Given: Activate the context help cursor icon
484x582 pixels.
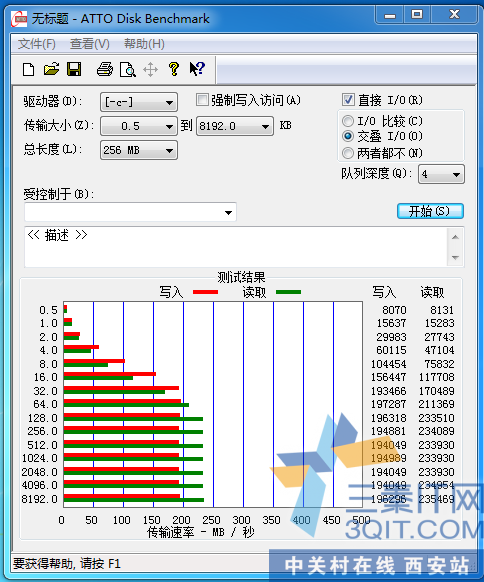Looking at the screenshot, I should [x=197, y=69].
